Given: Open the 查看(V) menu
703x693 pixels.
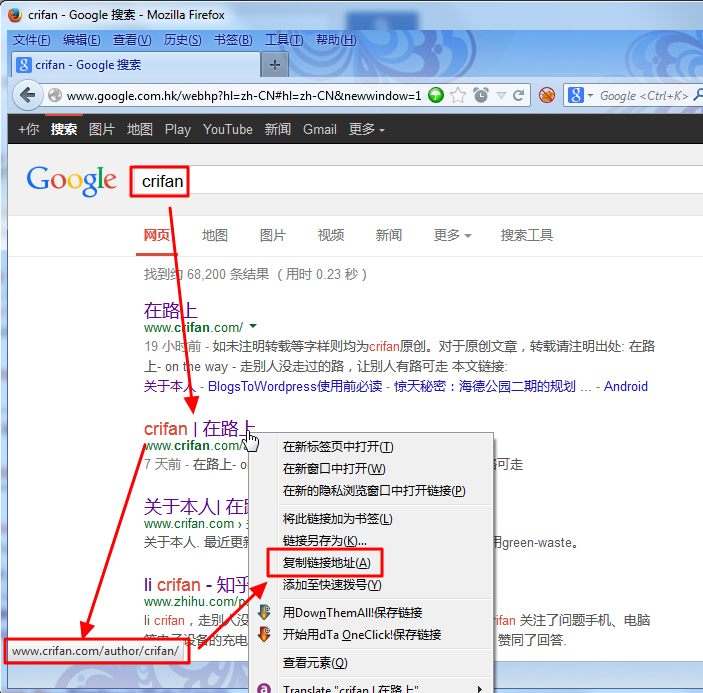Looking at the screenshot, I should 132,40.
